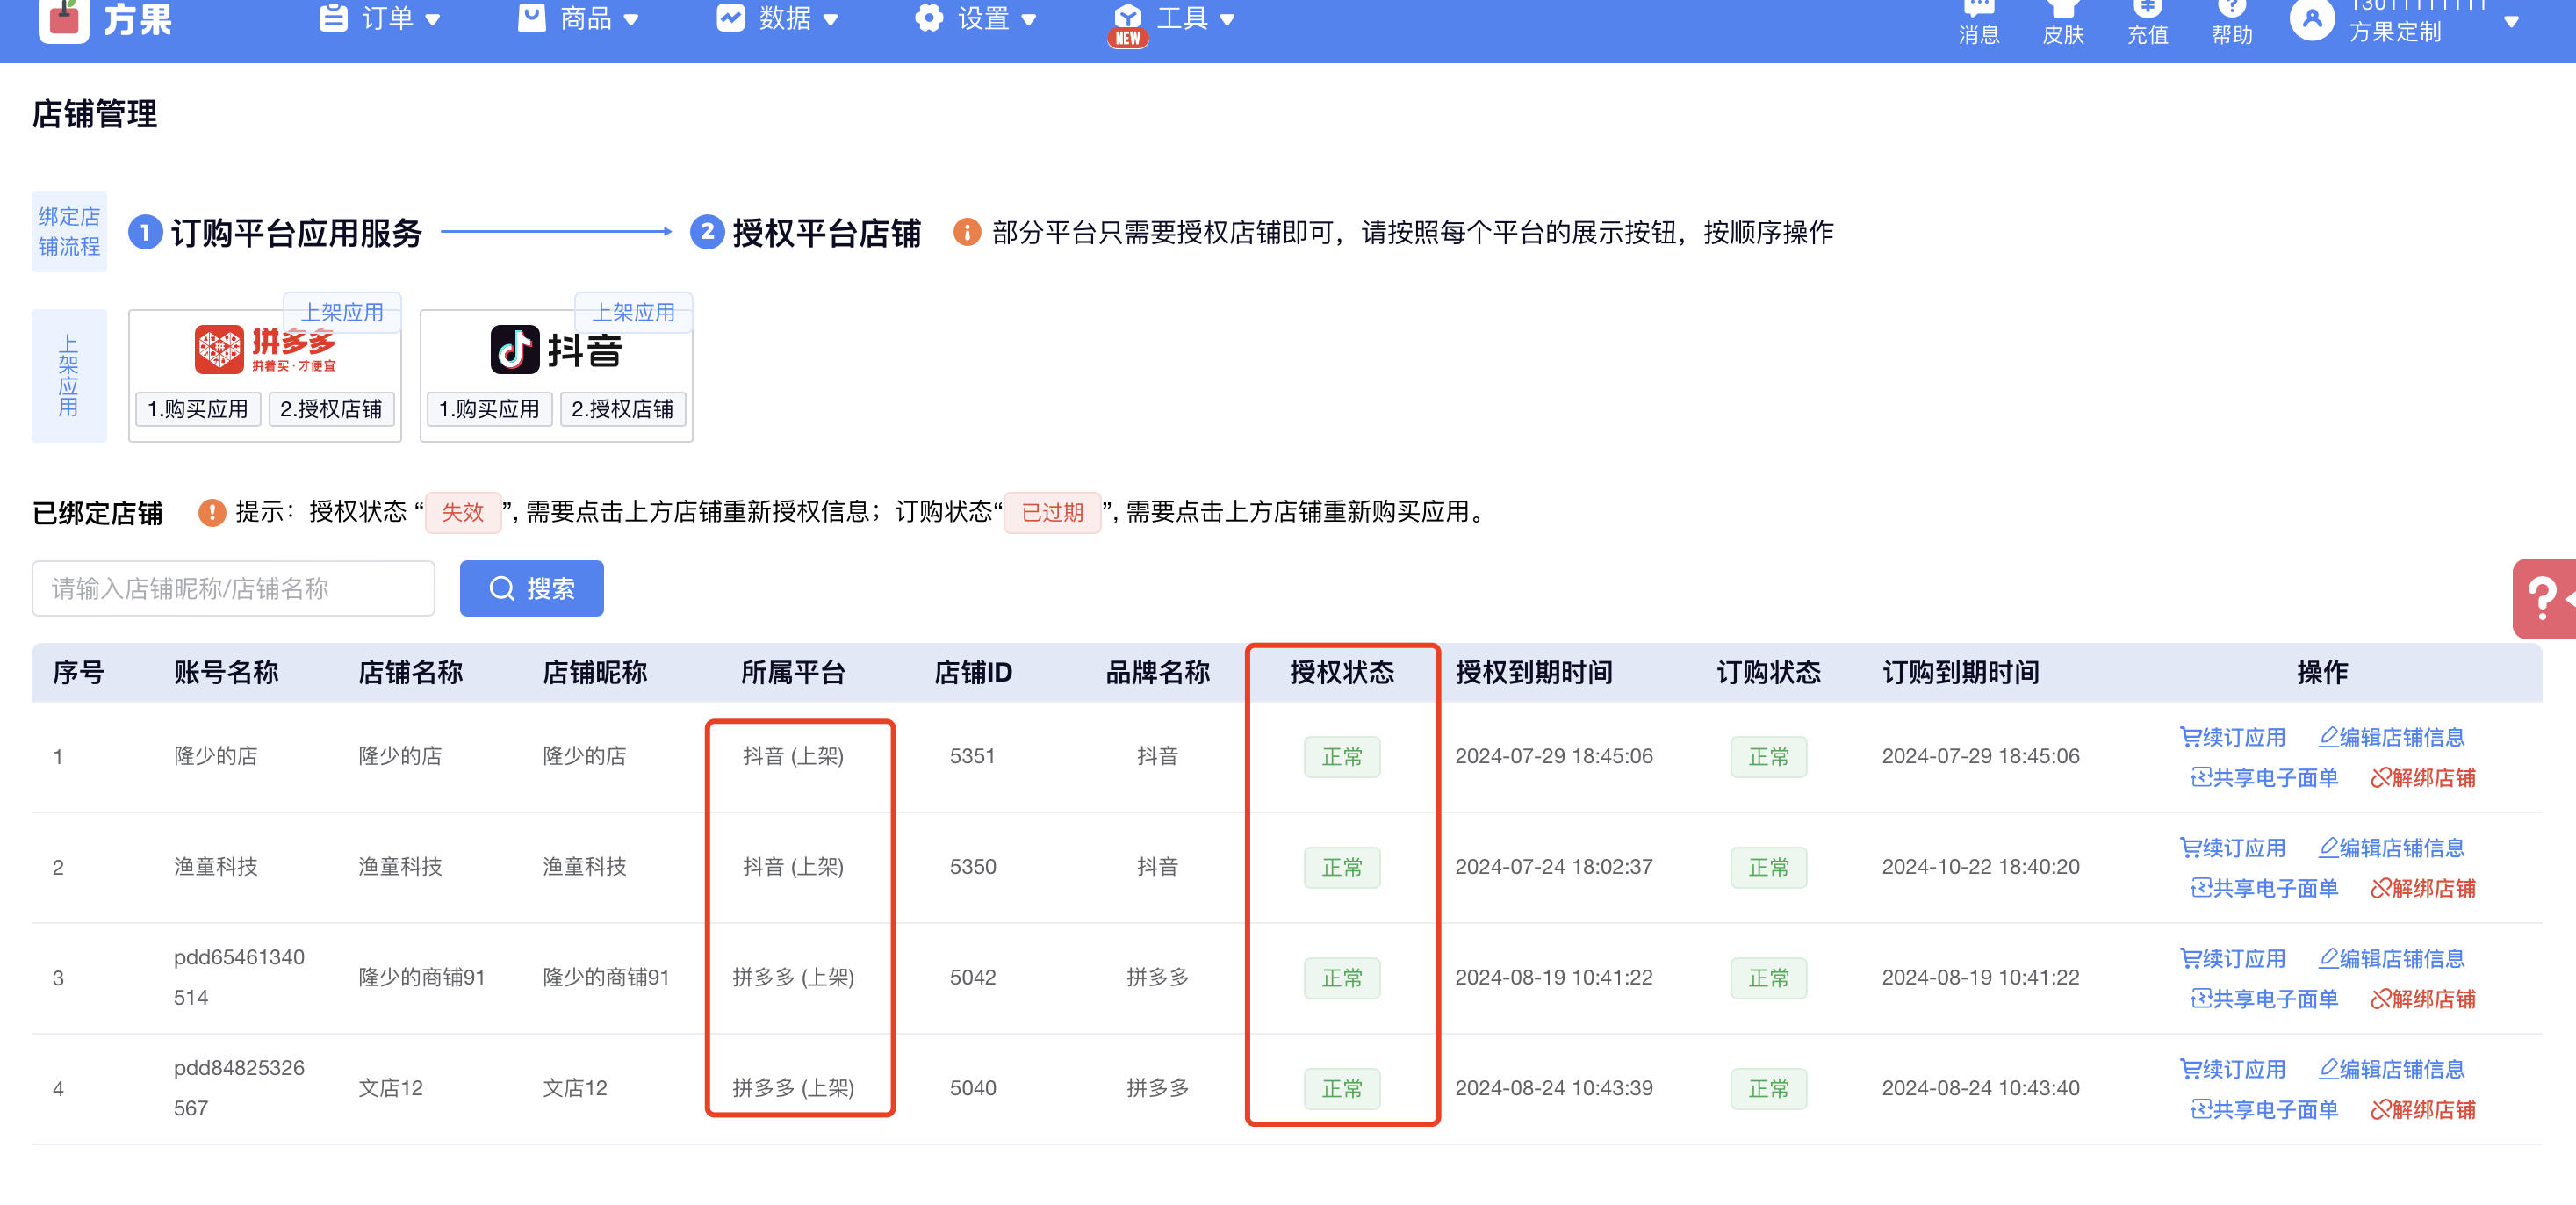The image size is (2576, 1205).
Task: Open the red question mark floating widget
Action: pyautogui.click(x=2544, y=598)
